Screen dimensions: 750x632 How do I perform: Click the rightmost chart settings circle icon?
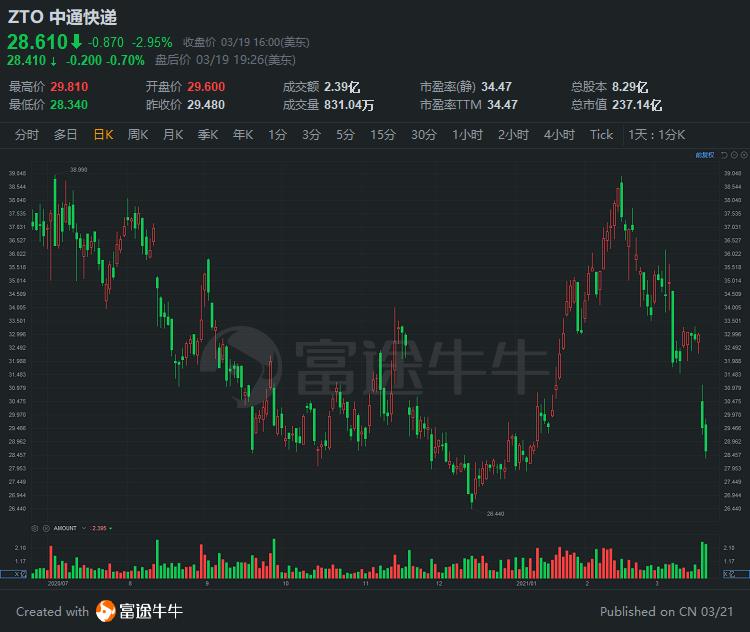point(744,155)
